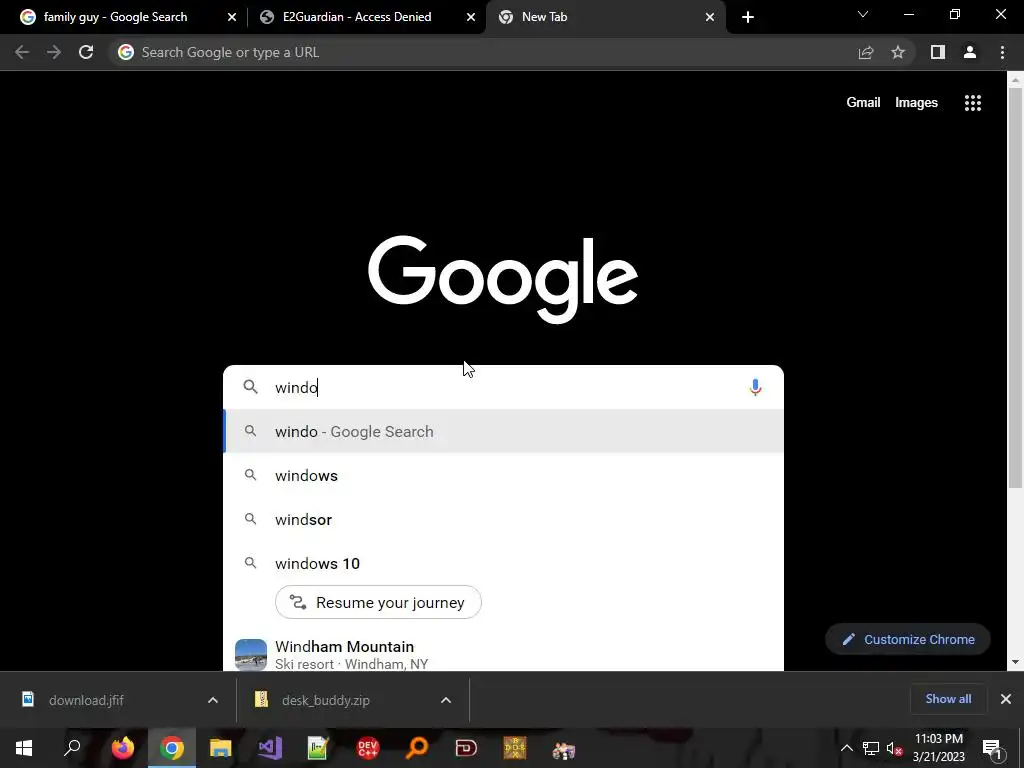Expand options for download.jfif
The image size is (1024, 768).
pyautogui.click(x=213, y=700)
